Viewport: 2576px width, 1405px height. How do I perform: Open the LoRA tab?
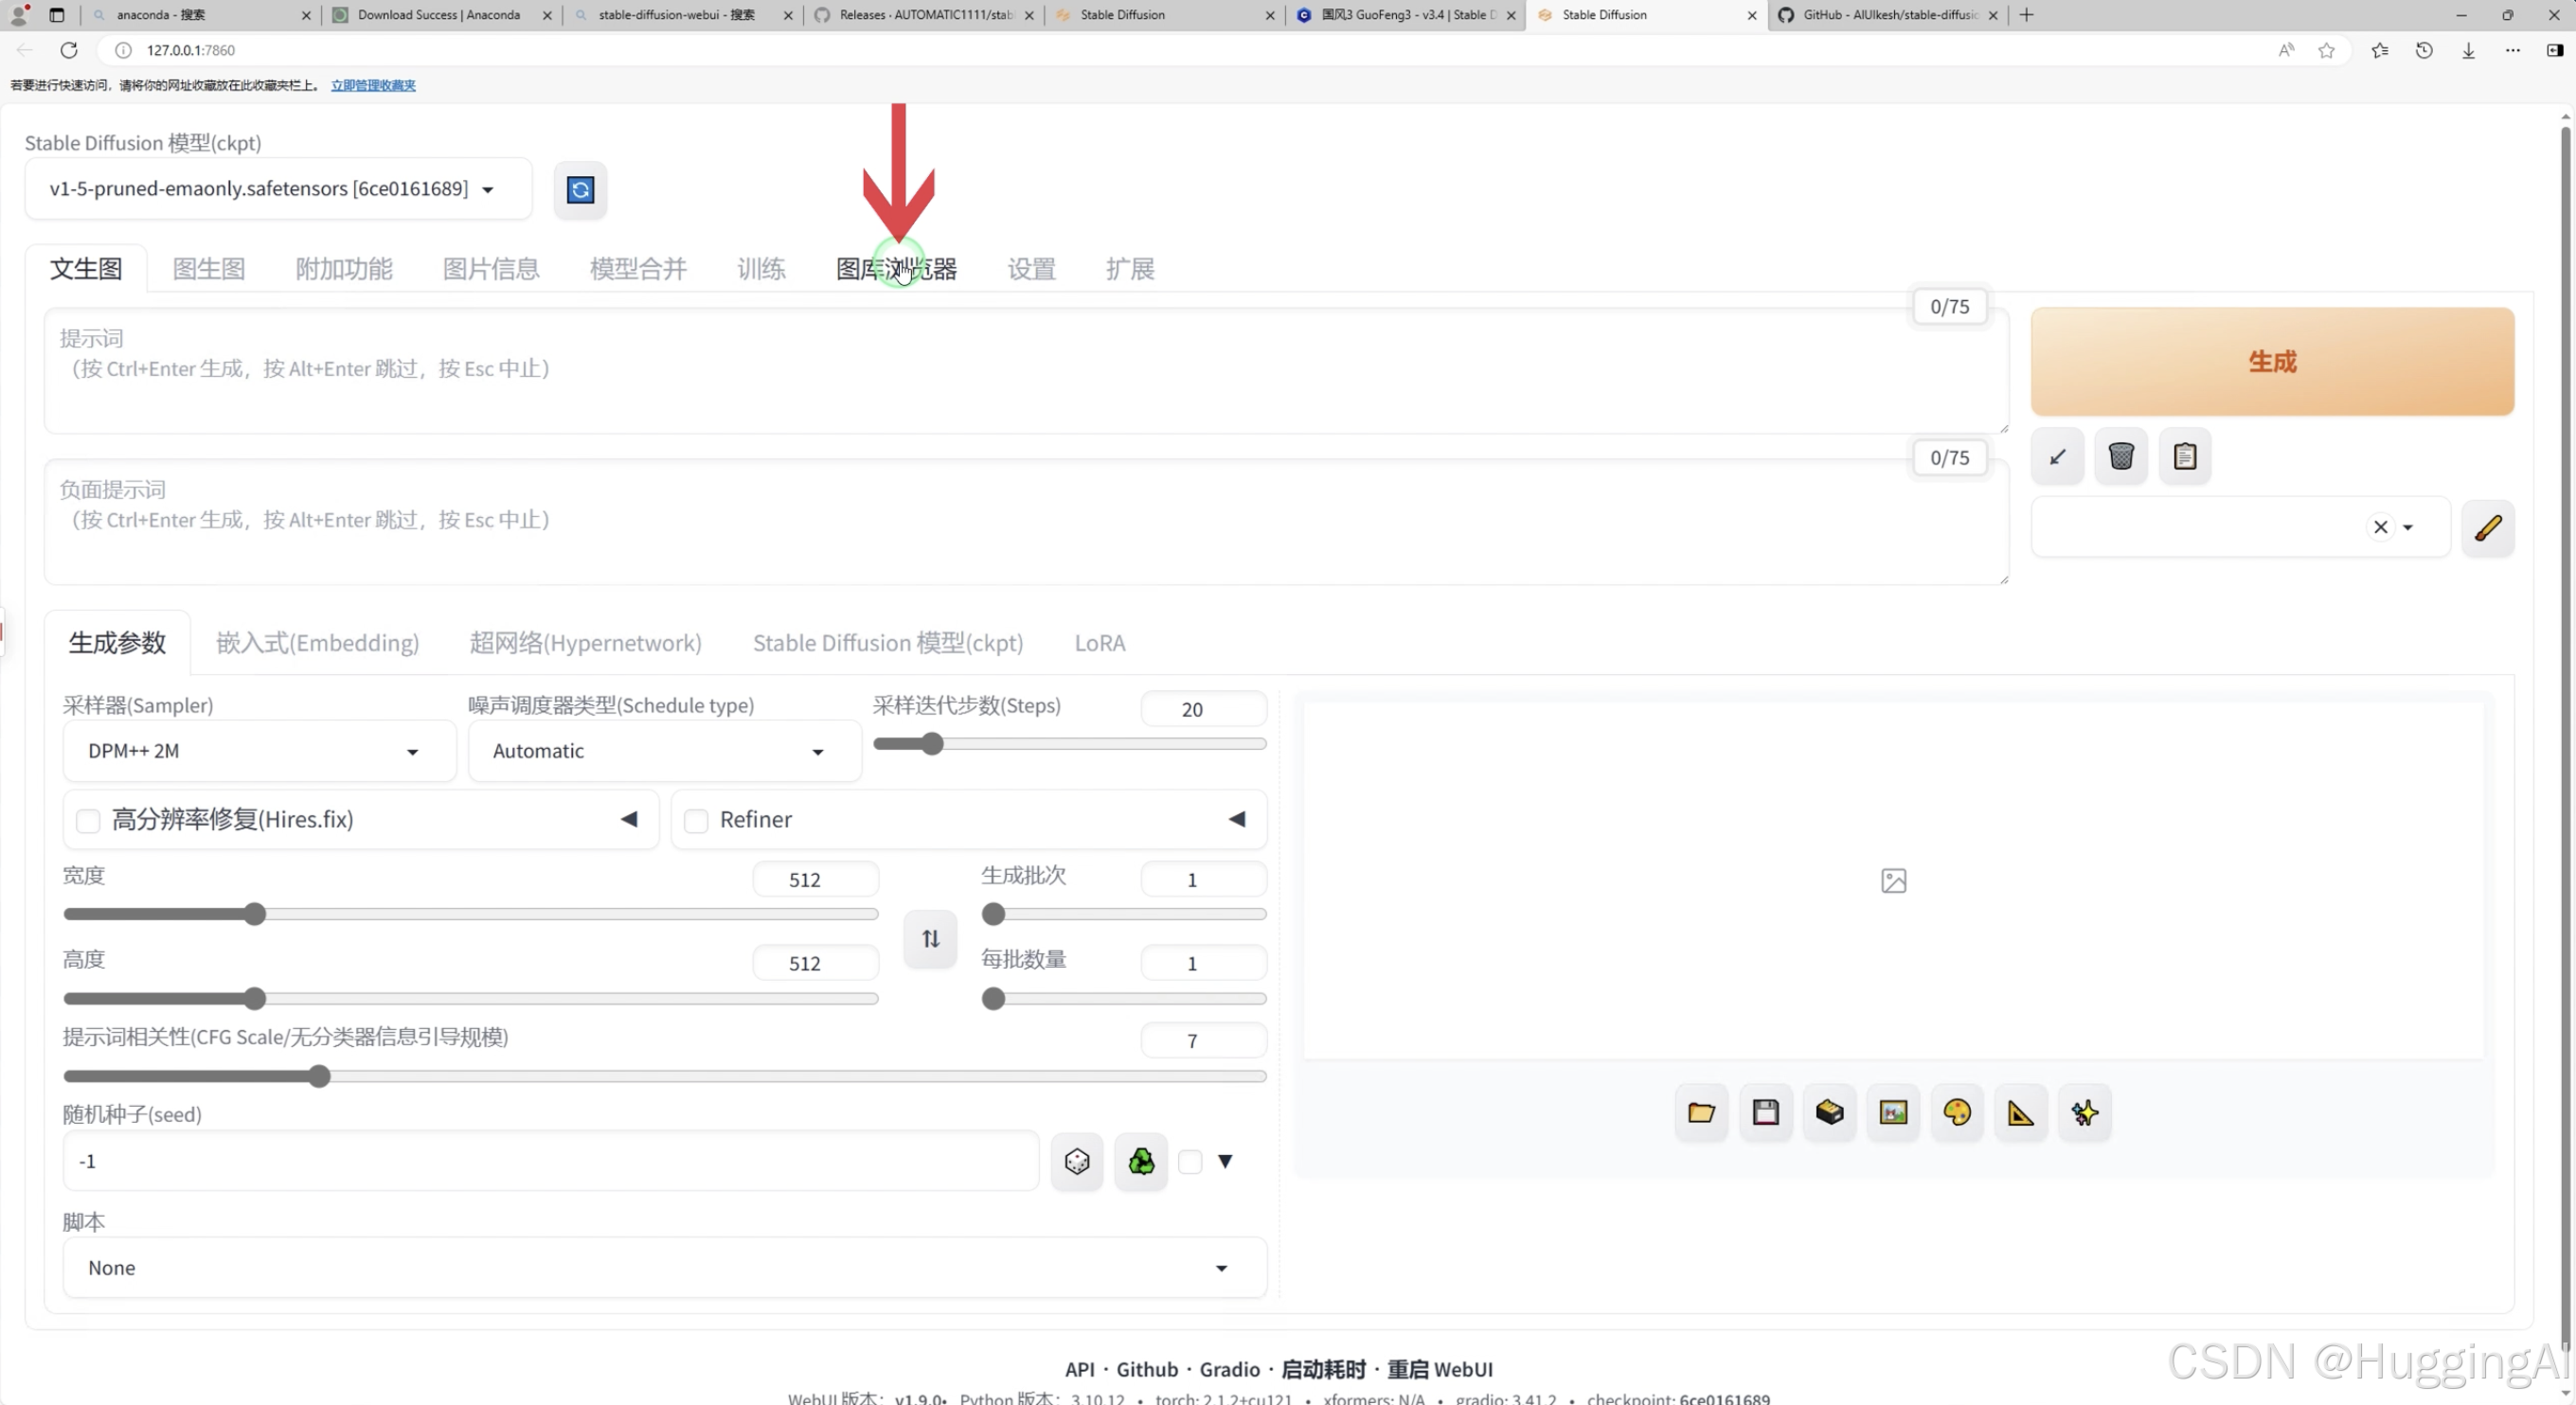point(1099,643)
